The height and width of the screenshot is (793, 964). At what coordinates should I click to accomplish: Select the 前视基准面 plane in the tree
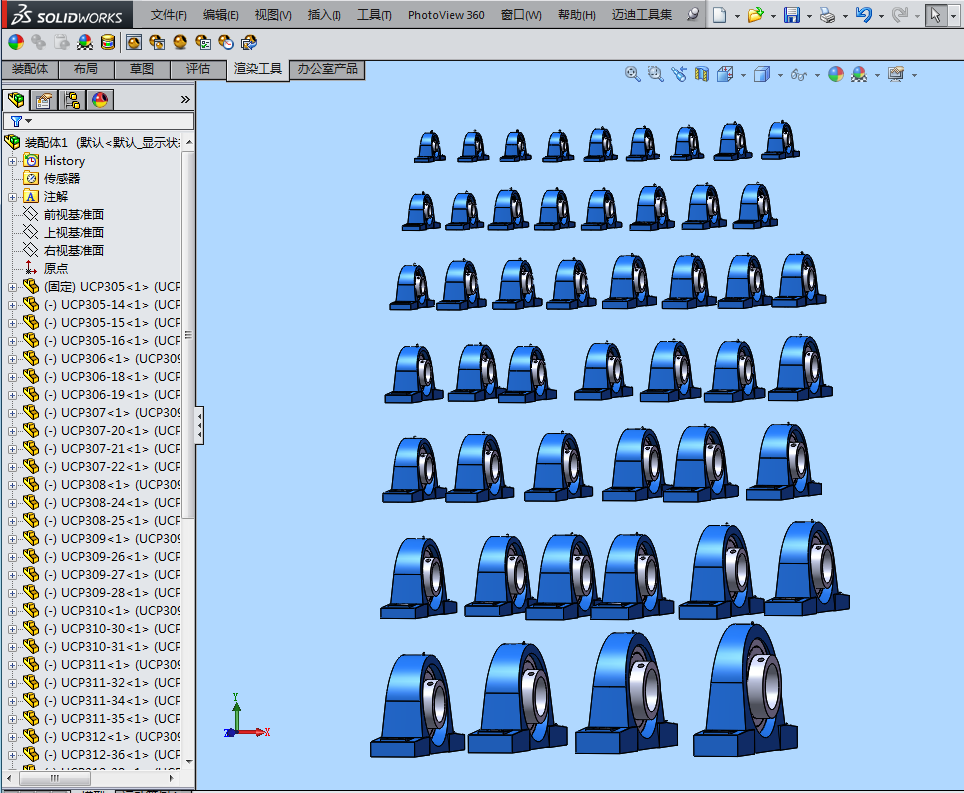coord(74,215)
